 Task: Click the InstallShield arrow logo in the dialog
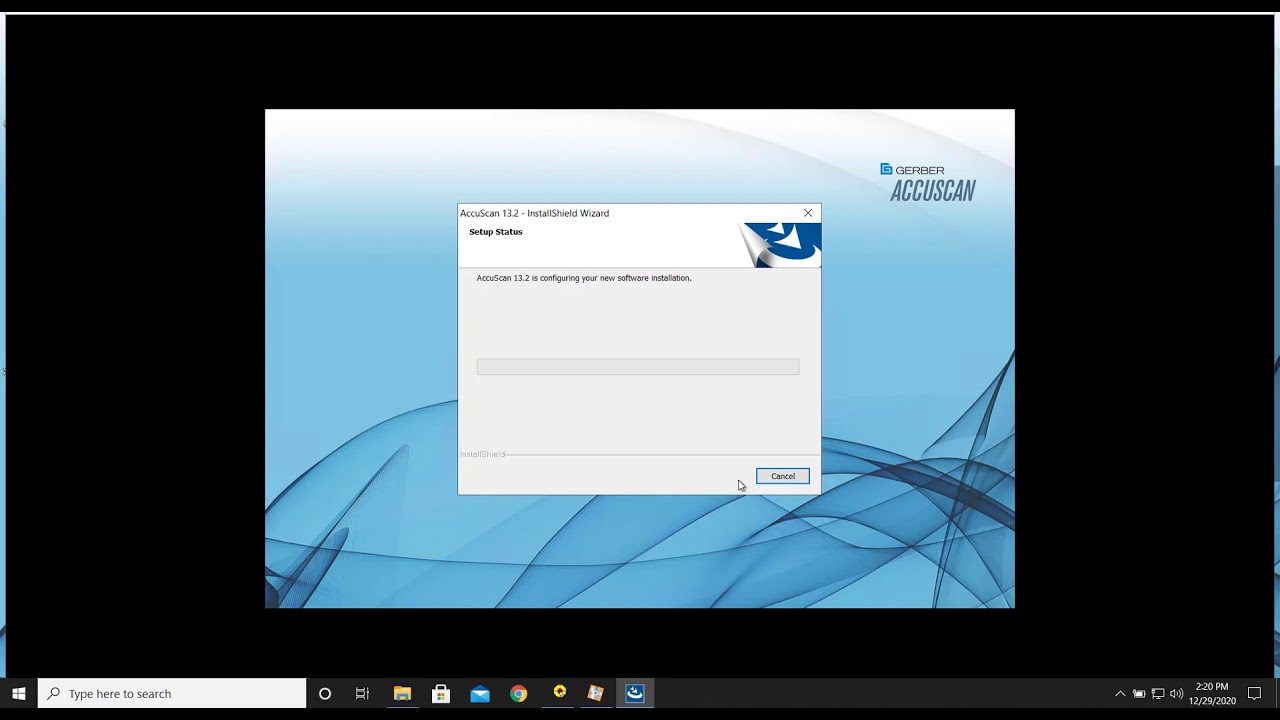coord(780,245)
